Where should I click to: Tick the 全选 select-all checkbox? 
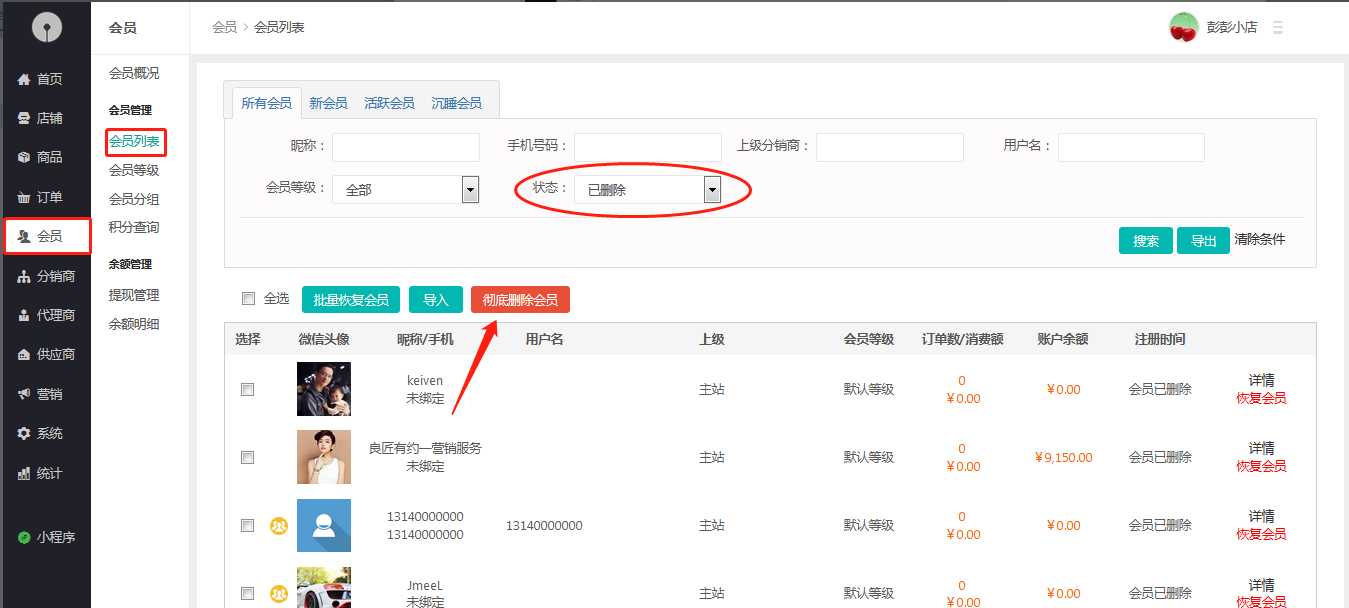(248, 298)
